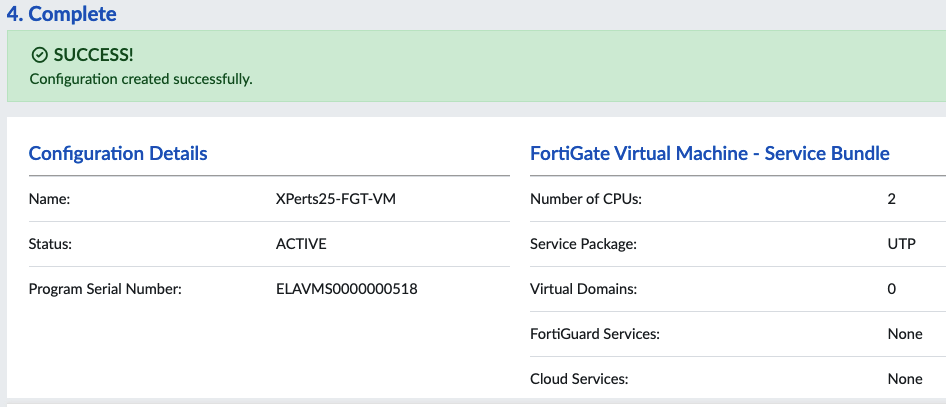The image size is (946, 407).
Task: Click the 'Service Package:' label
Action: click(x=583, y=244)
